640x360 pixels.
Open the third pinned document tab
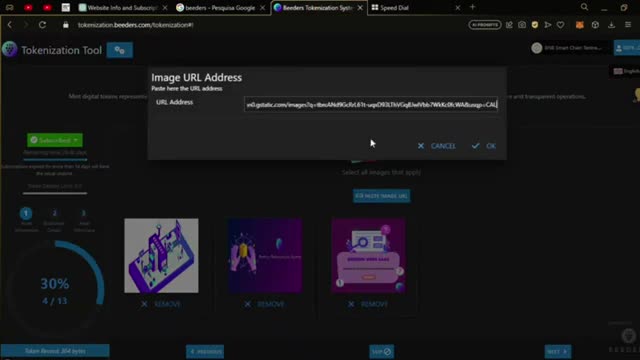[66, 7]
